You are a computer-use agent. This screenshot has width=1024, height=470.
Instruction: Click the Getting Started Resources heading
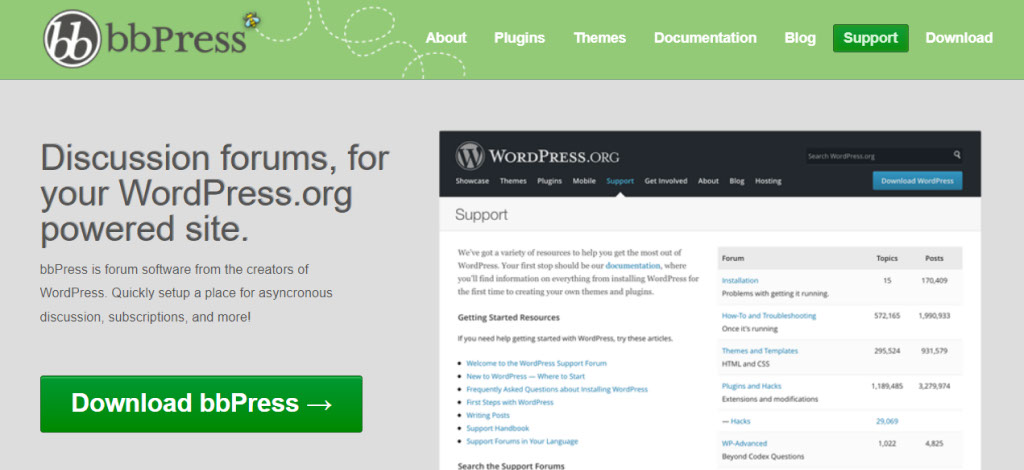coord(509,317)
